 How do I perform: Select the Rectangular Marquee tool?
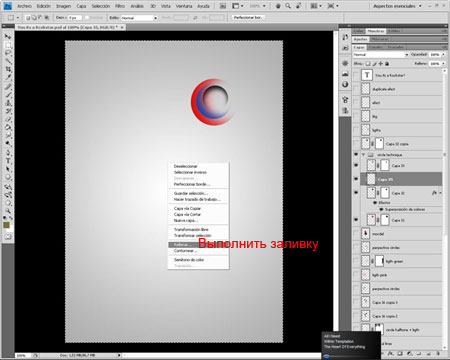[8, 45]
